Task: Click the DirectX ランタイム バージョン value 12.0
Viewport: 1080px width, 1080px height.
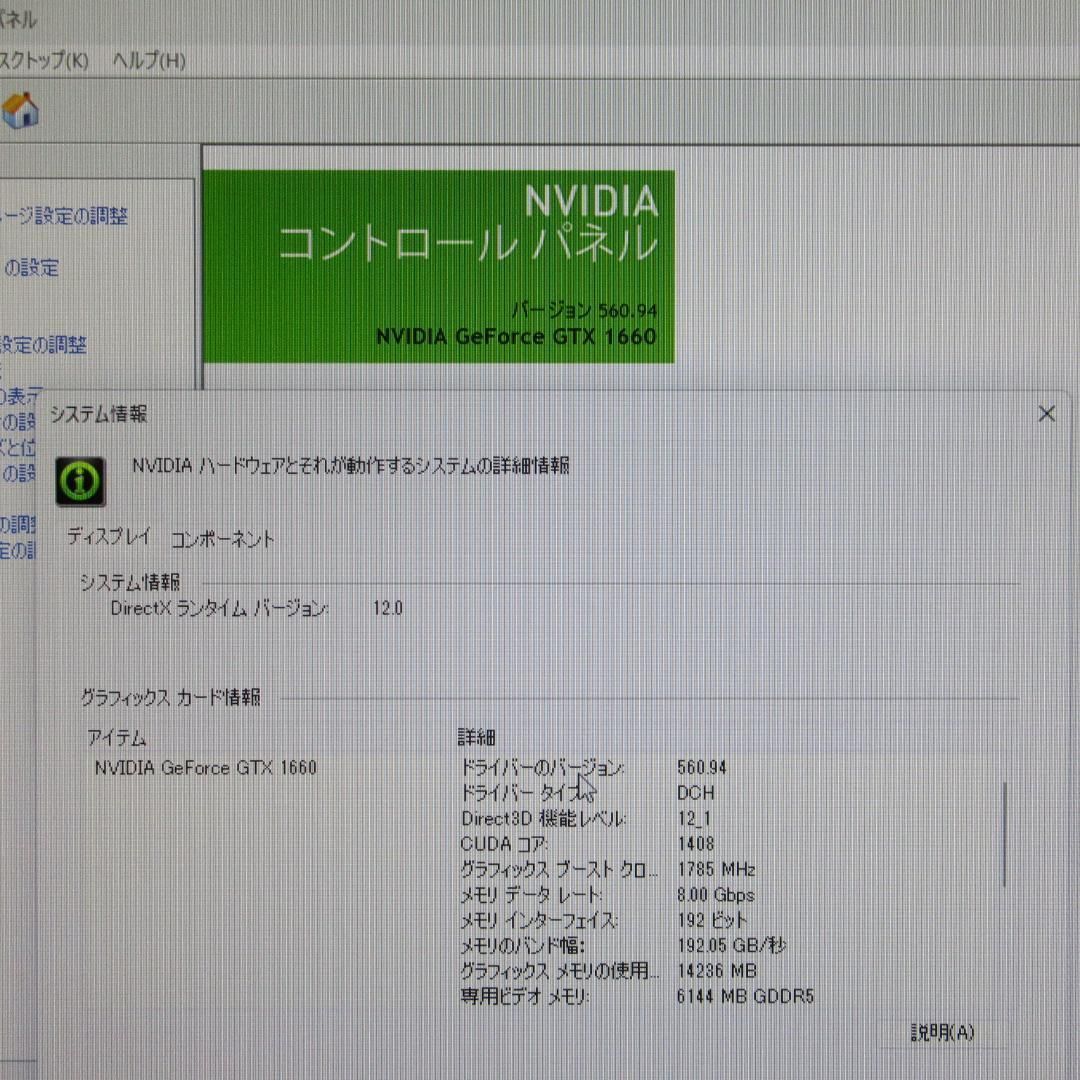Action: click(x=390, y=608)
